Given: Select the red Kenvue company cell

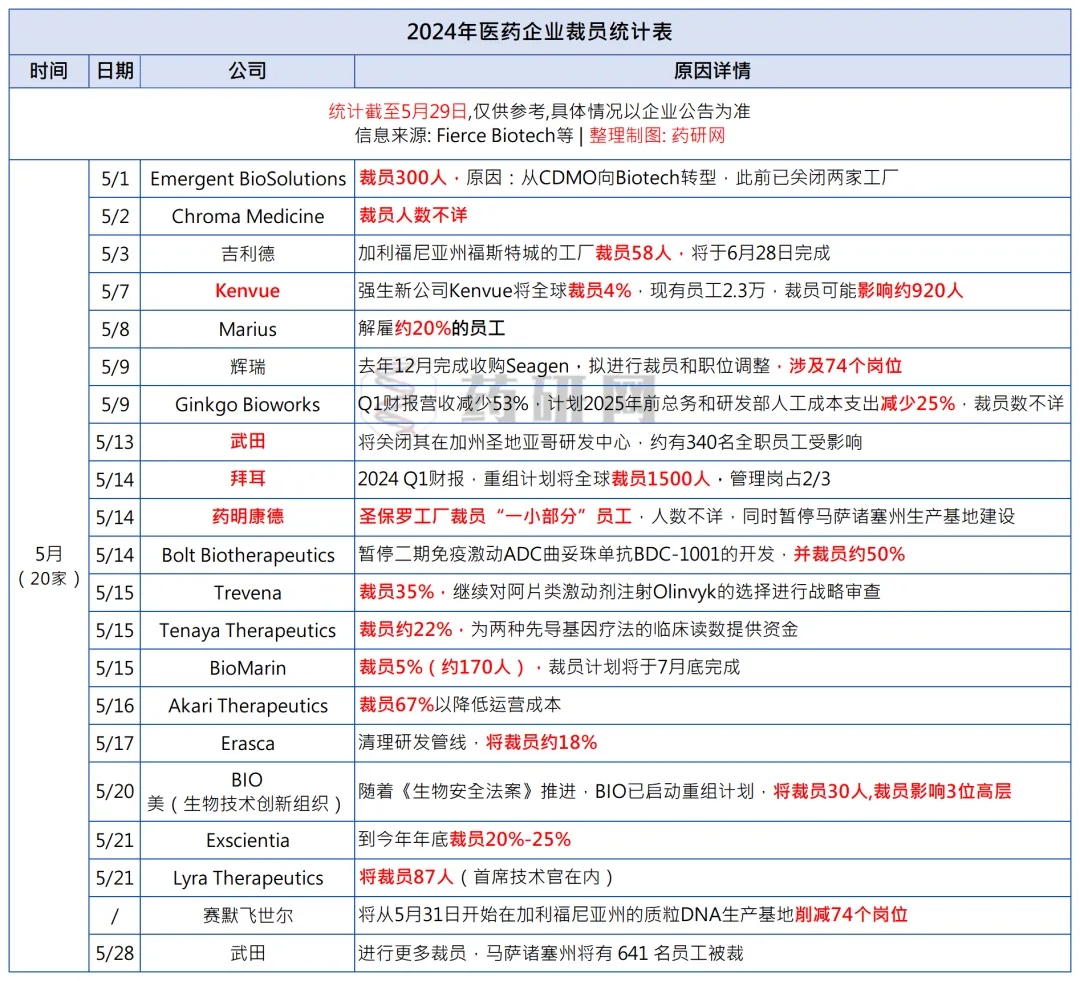Looking at the screenshot, I should [x=247, y=291].
